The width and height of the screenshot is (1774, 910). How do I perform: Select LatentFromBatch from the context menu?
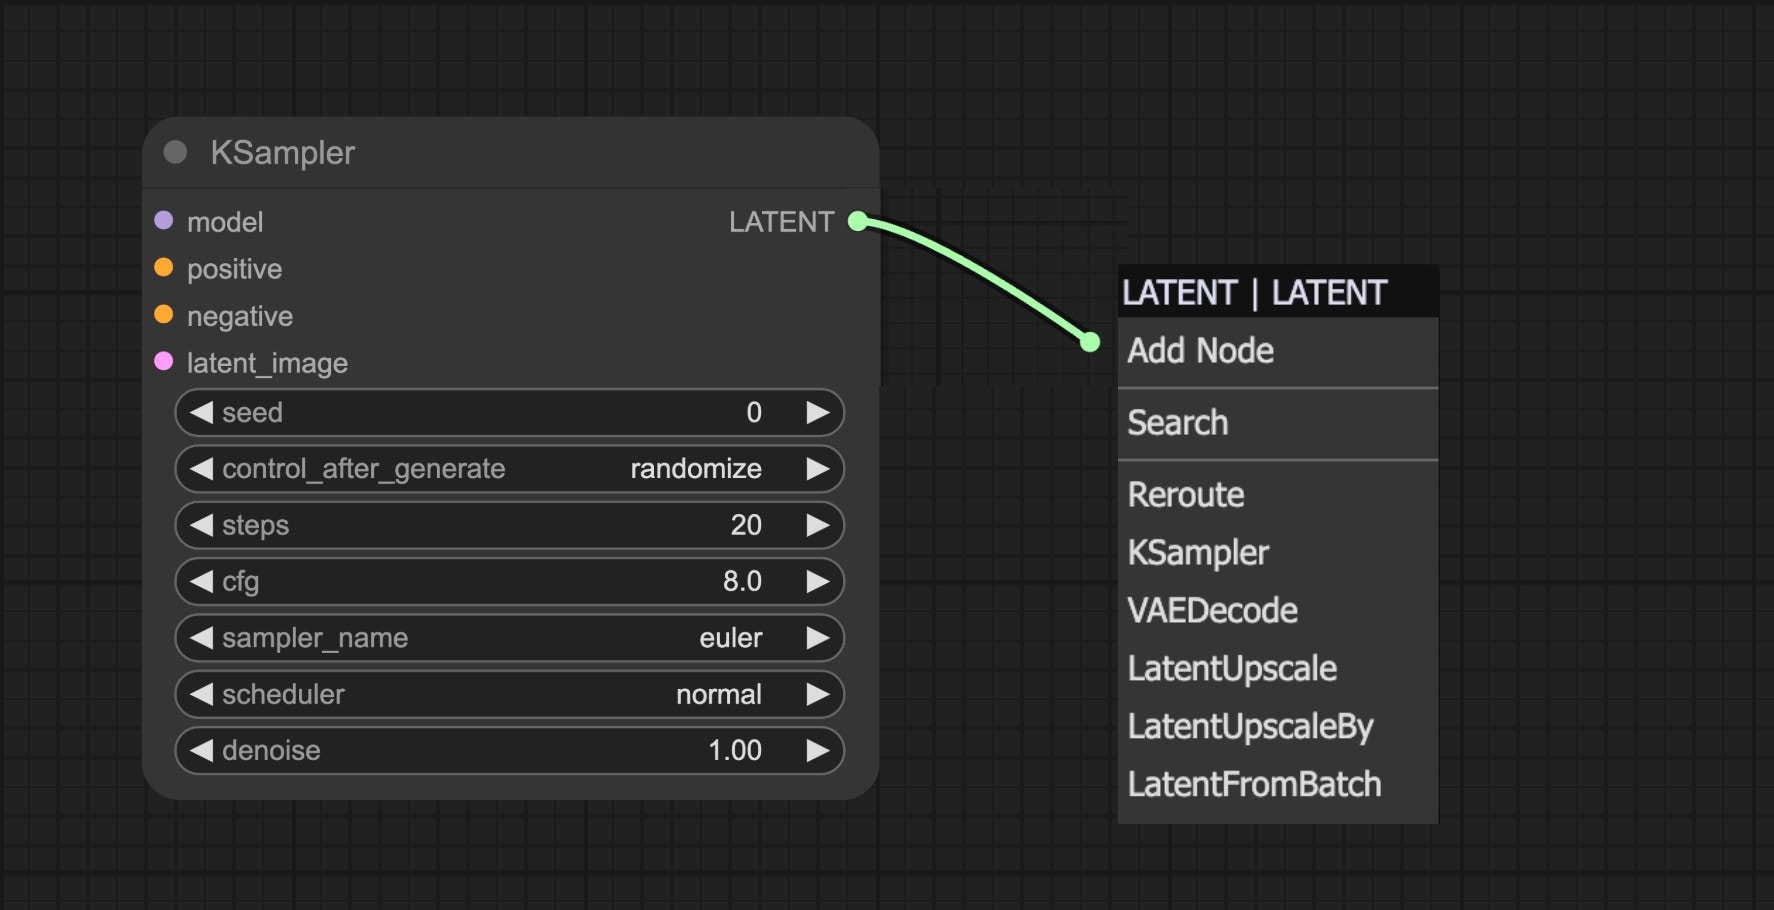[1254, 784]
